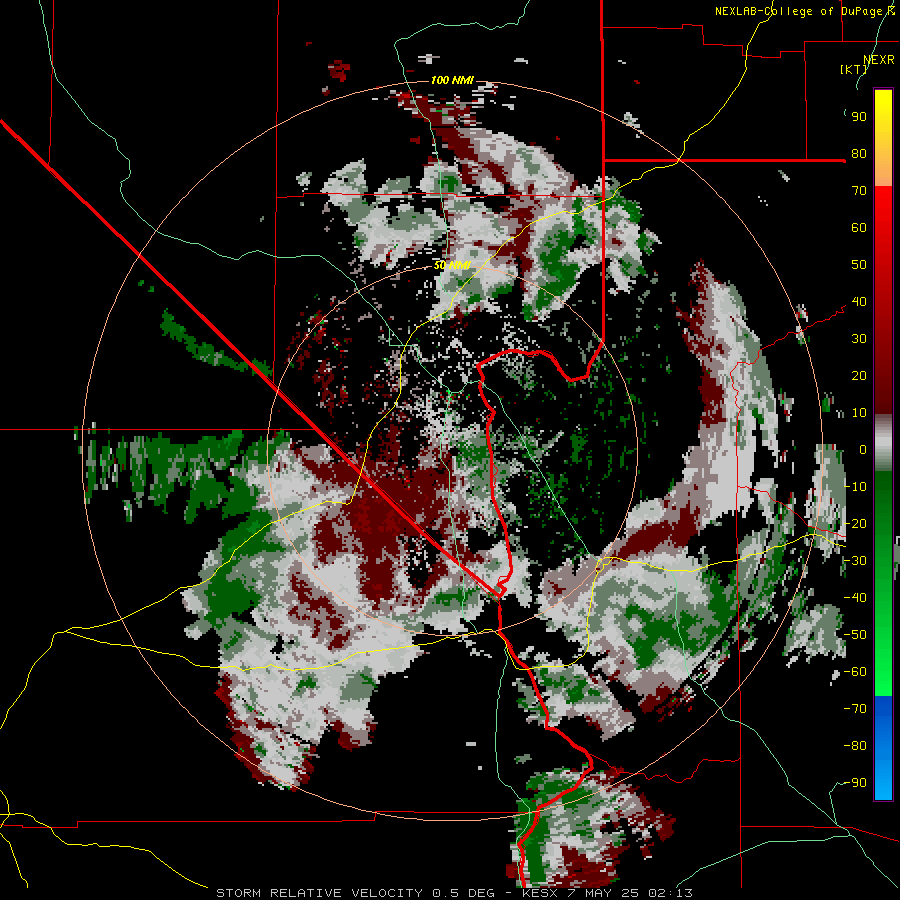Select the -60 value on velocity scale

pyautogui.click(x=855, y=672)
